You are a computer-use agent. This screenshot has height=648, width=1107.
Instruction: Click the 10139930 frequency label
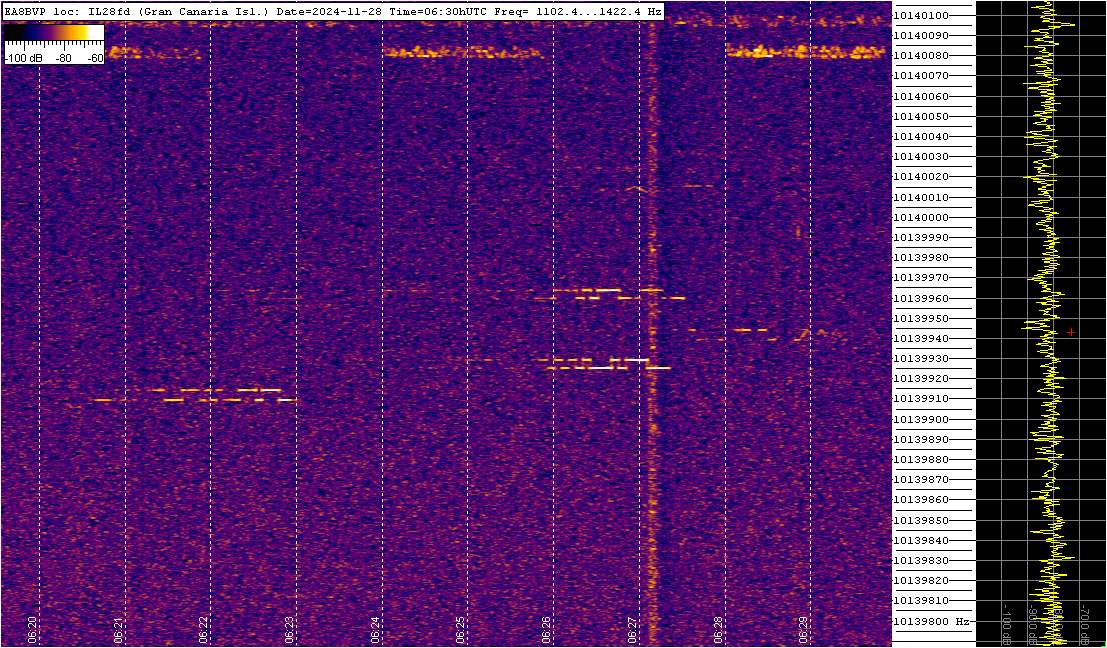921,359
